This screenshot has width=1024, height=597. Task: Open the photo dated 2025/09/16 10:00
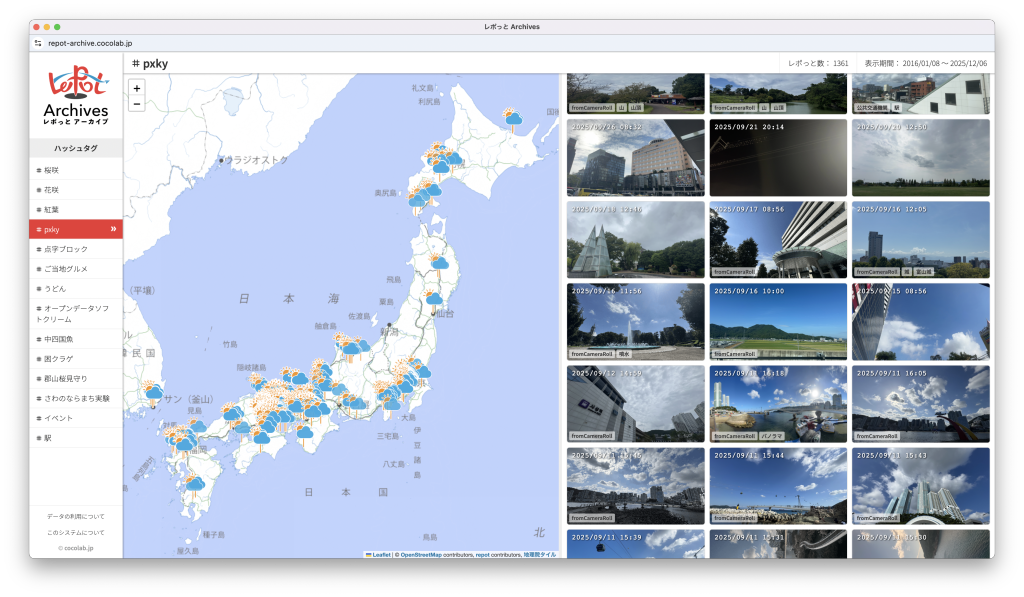pyautogui.click(x=778, y=320)
